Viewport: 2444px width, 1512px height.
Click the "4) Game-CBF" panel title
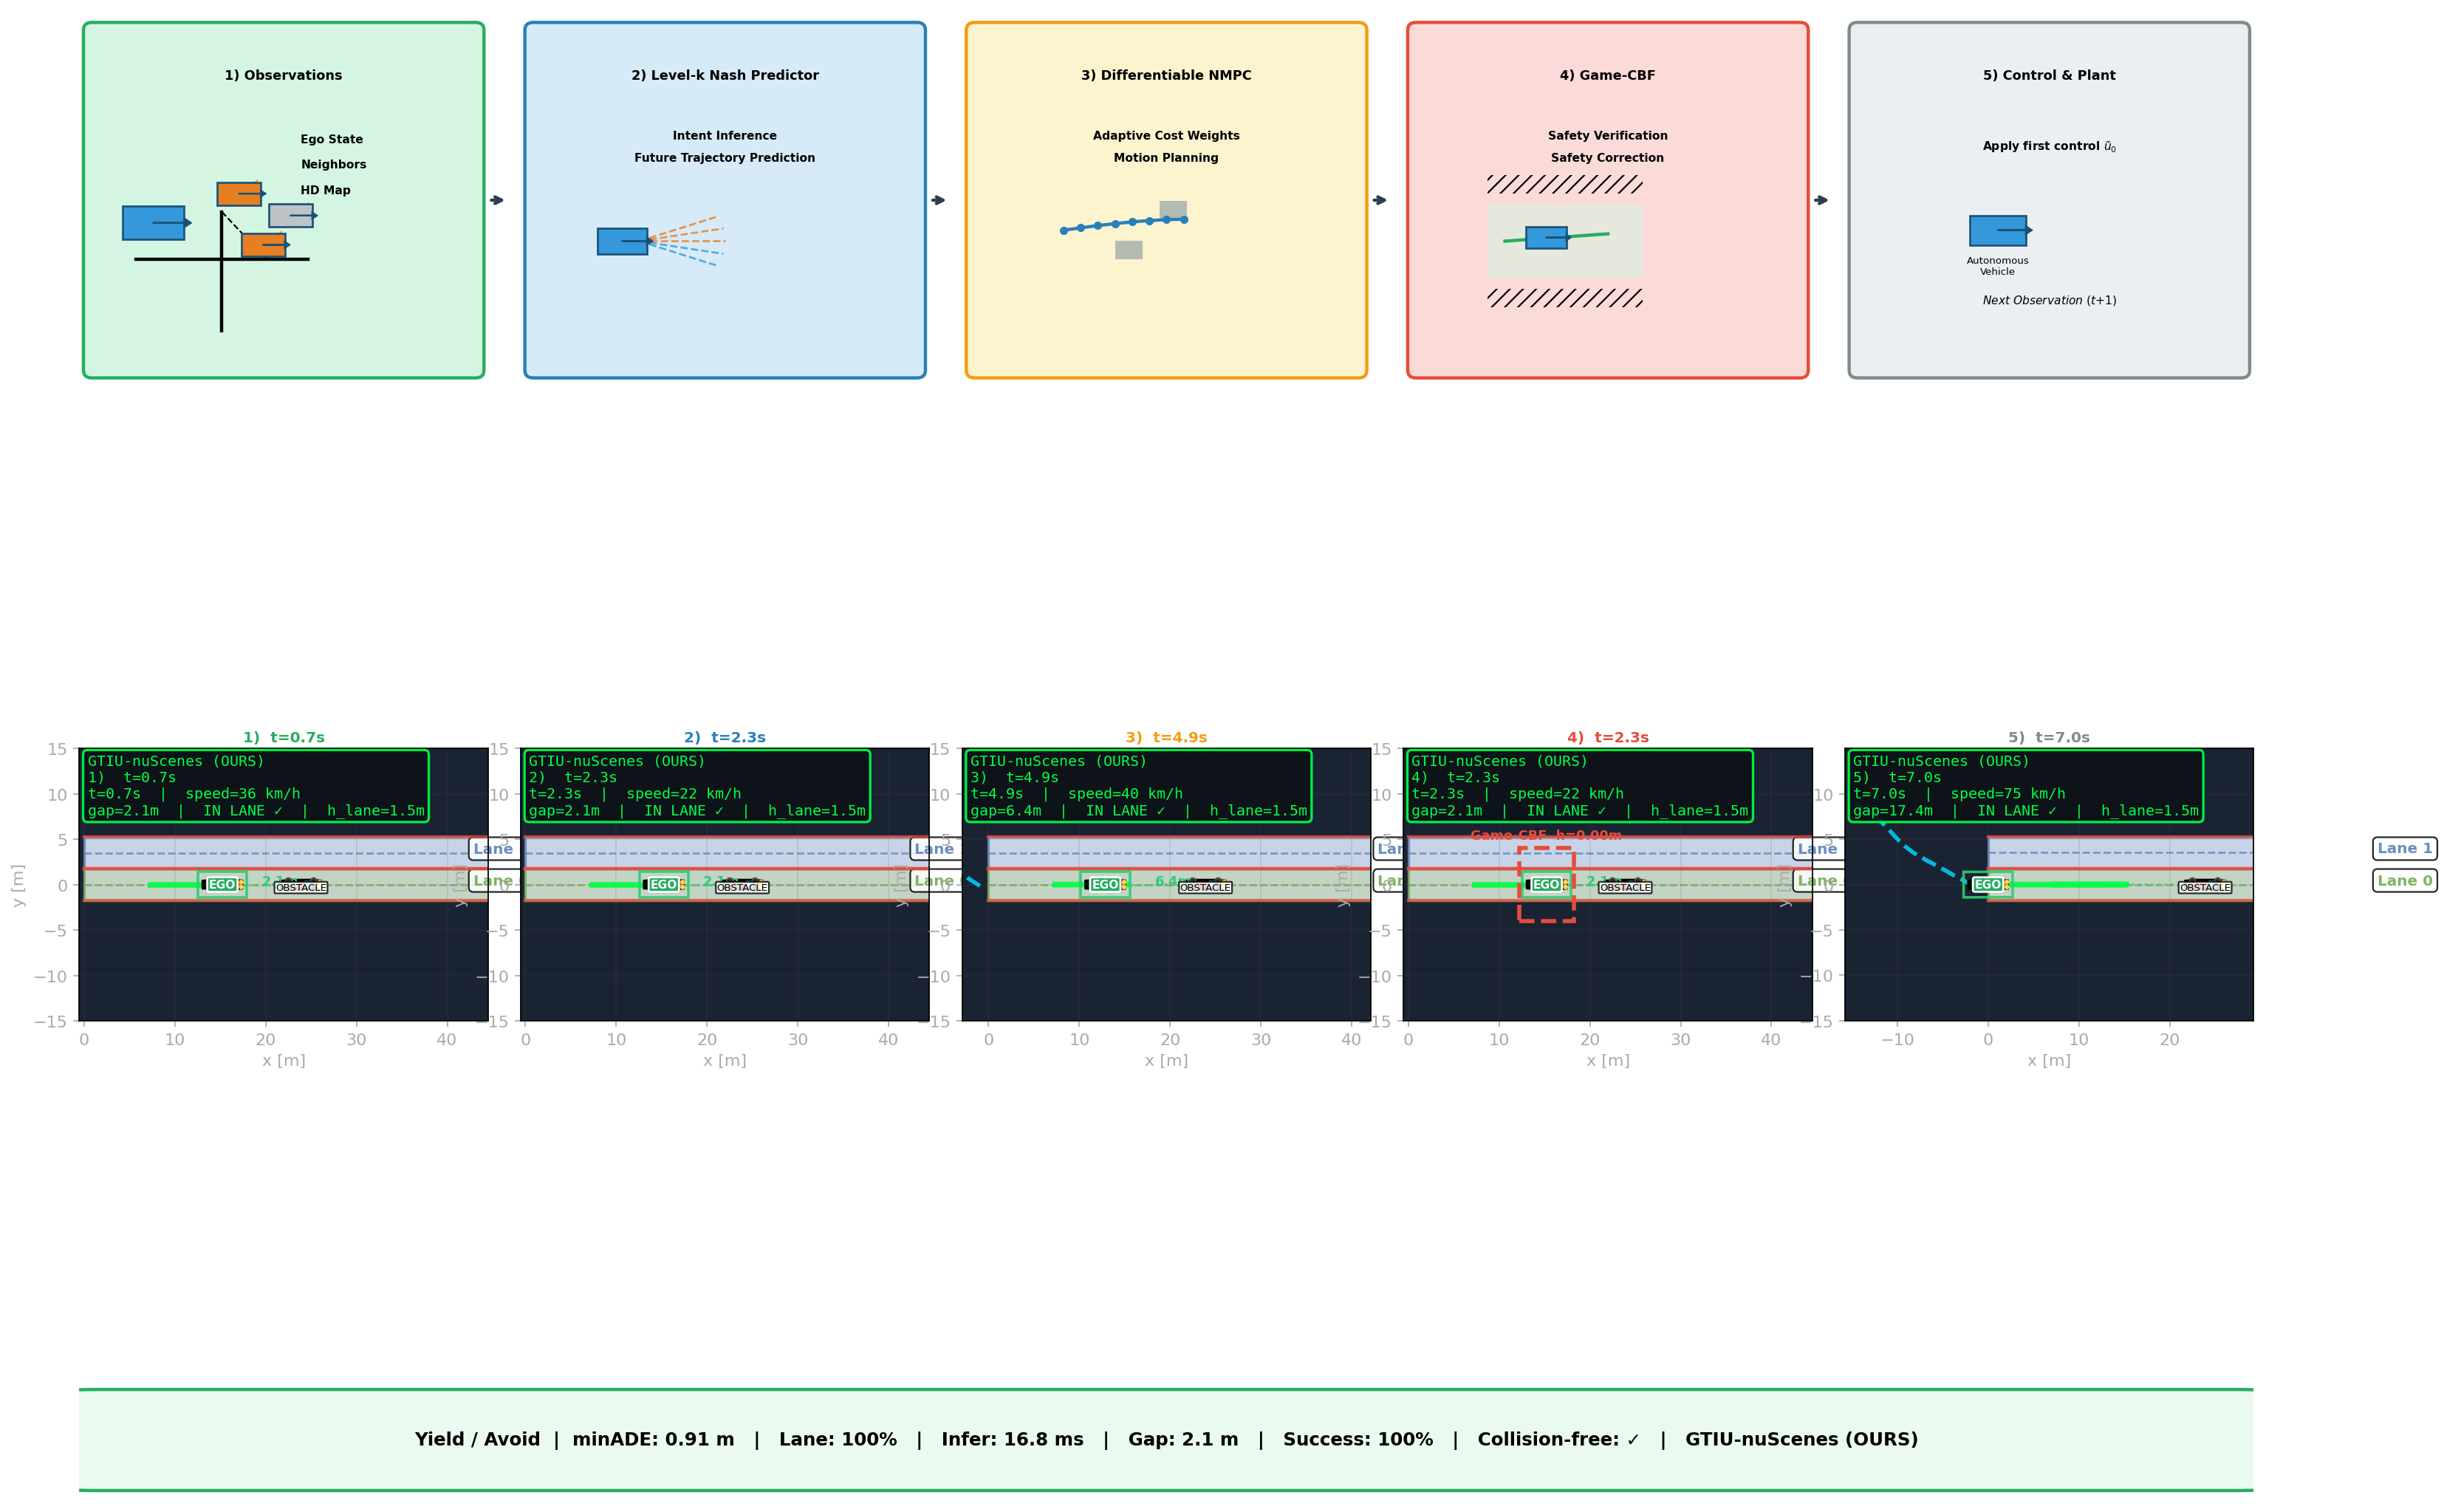tap(1607, 75)
